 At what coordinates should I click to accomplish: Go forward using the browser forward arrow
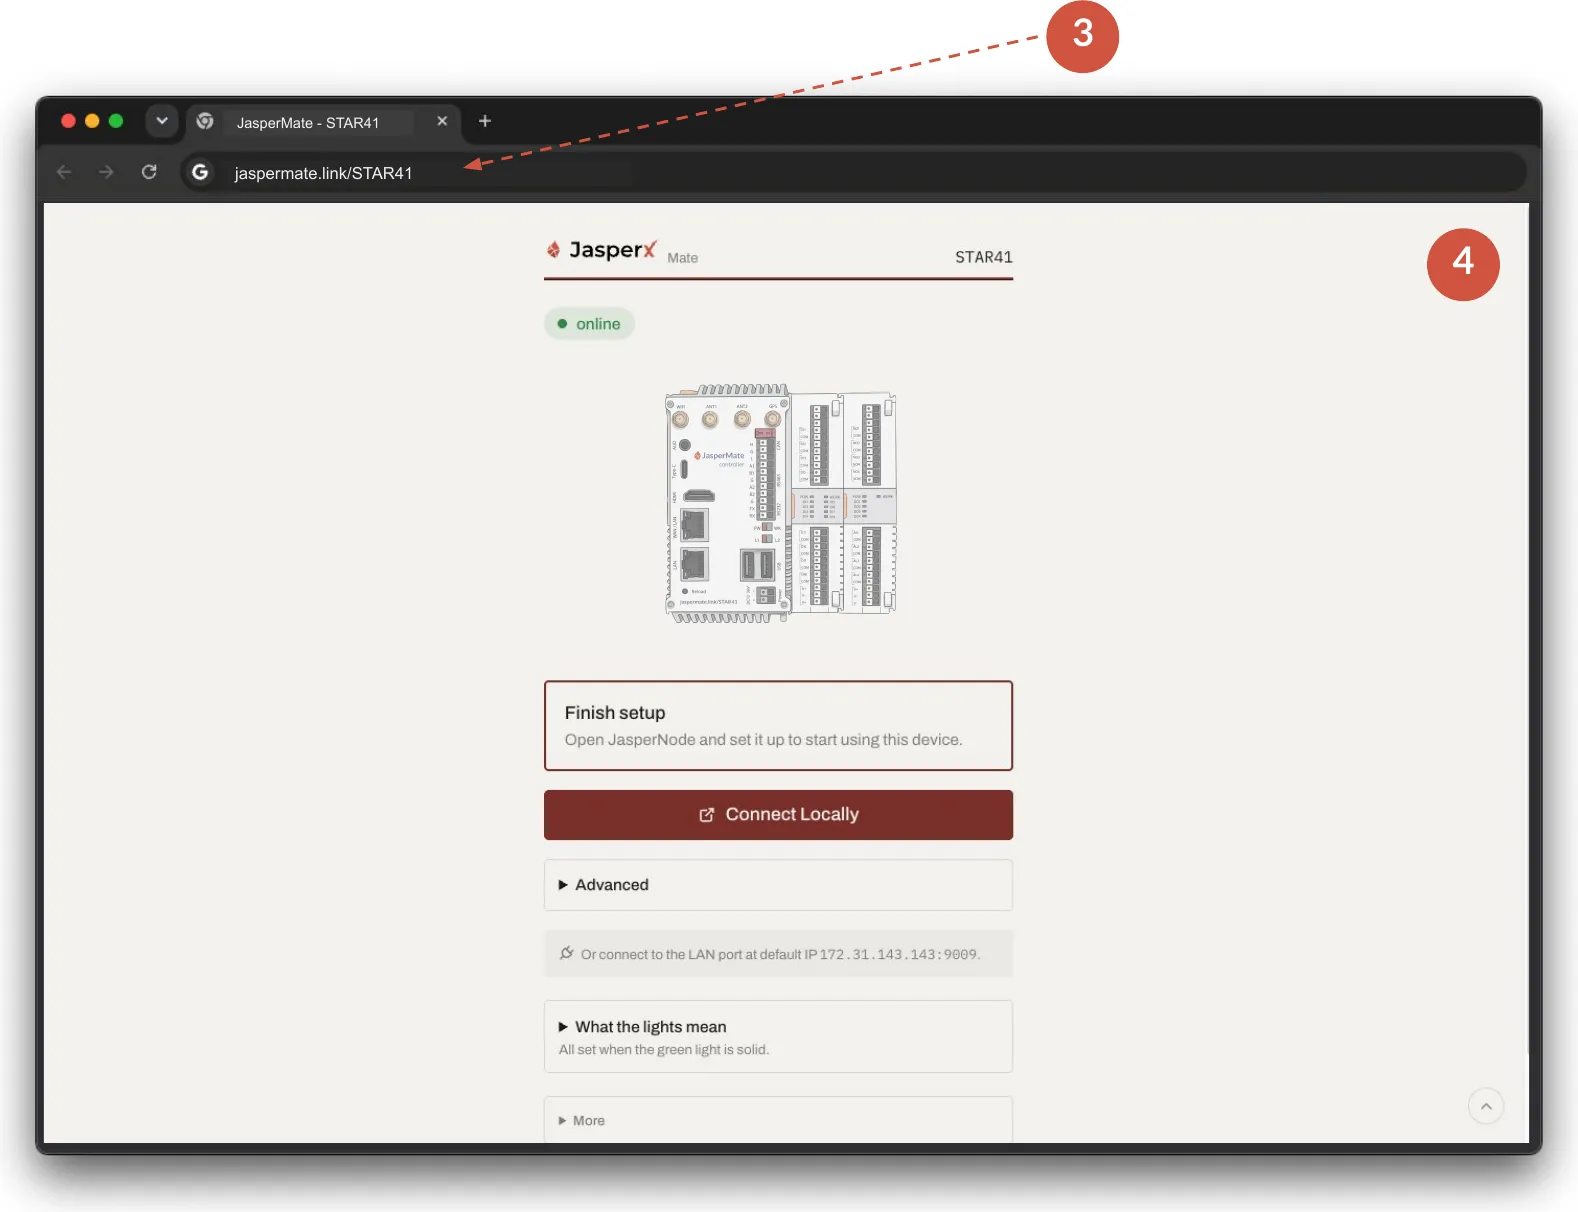(x=106, y=172)
